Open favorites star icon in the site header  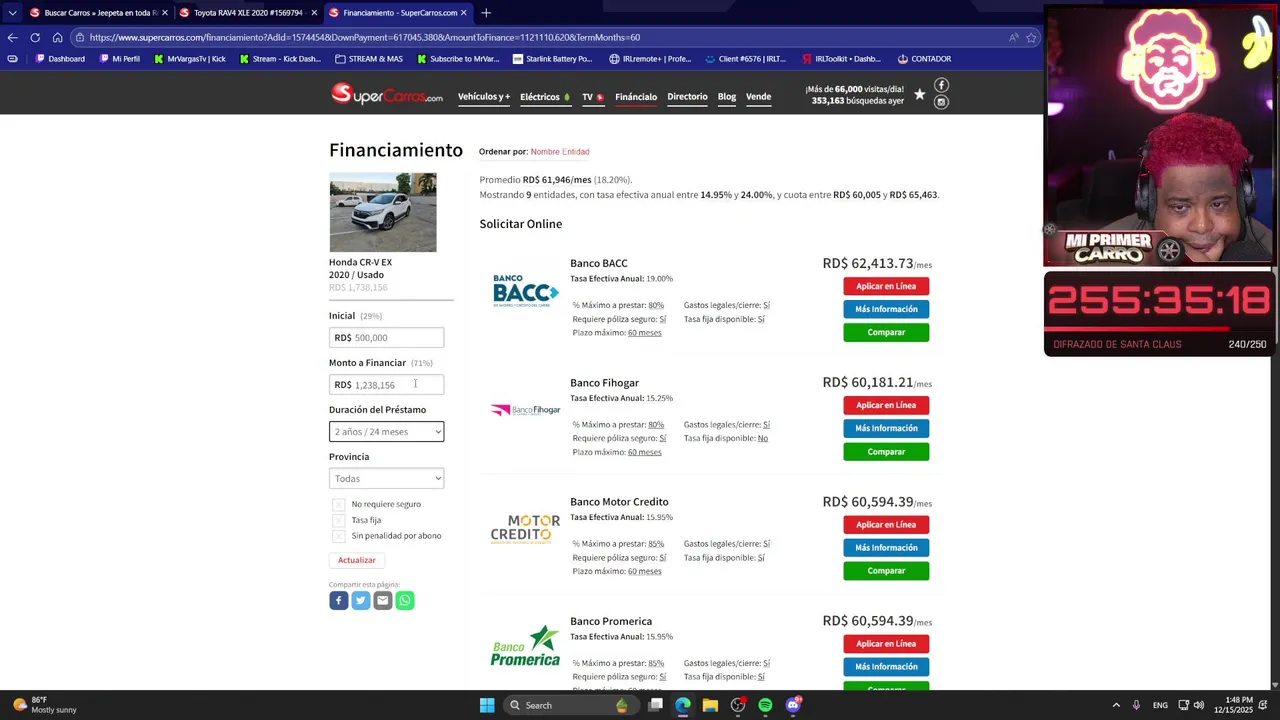(919, 94)
